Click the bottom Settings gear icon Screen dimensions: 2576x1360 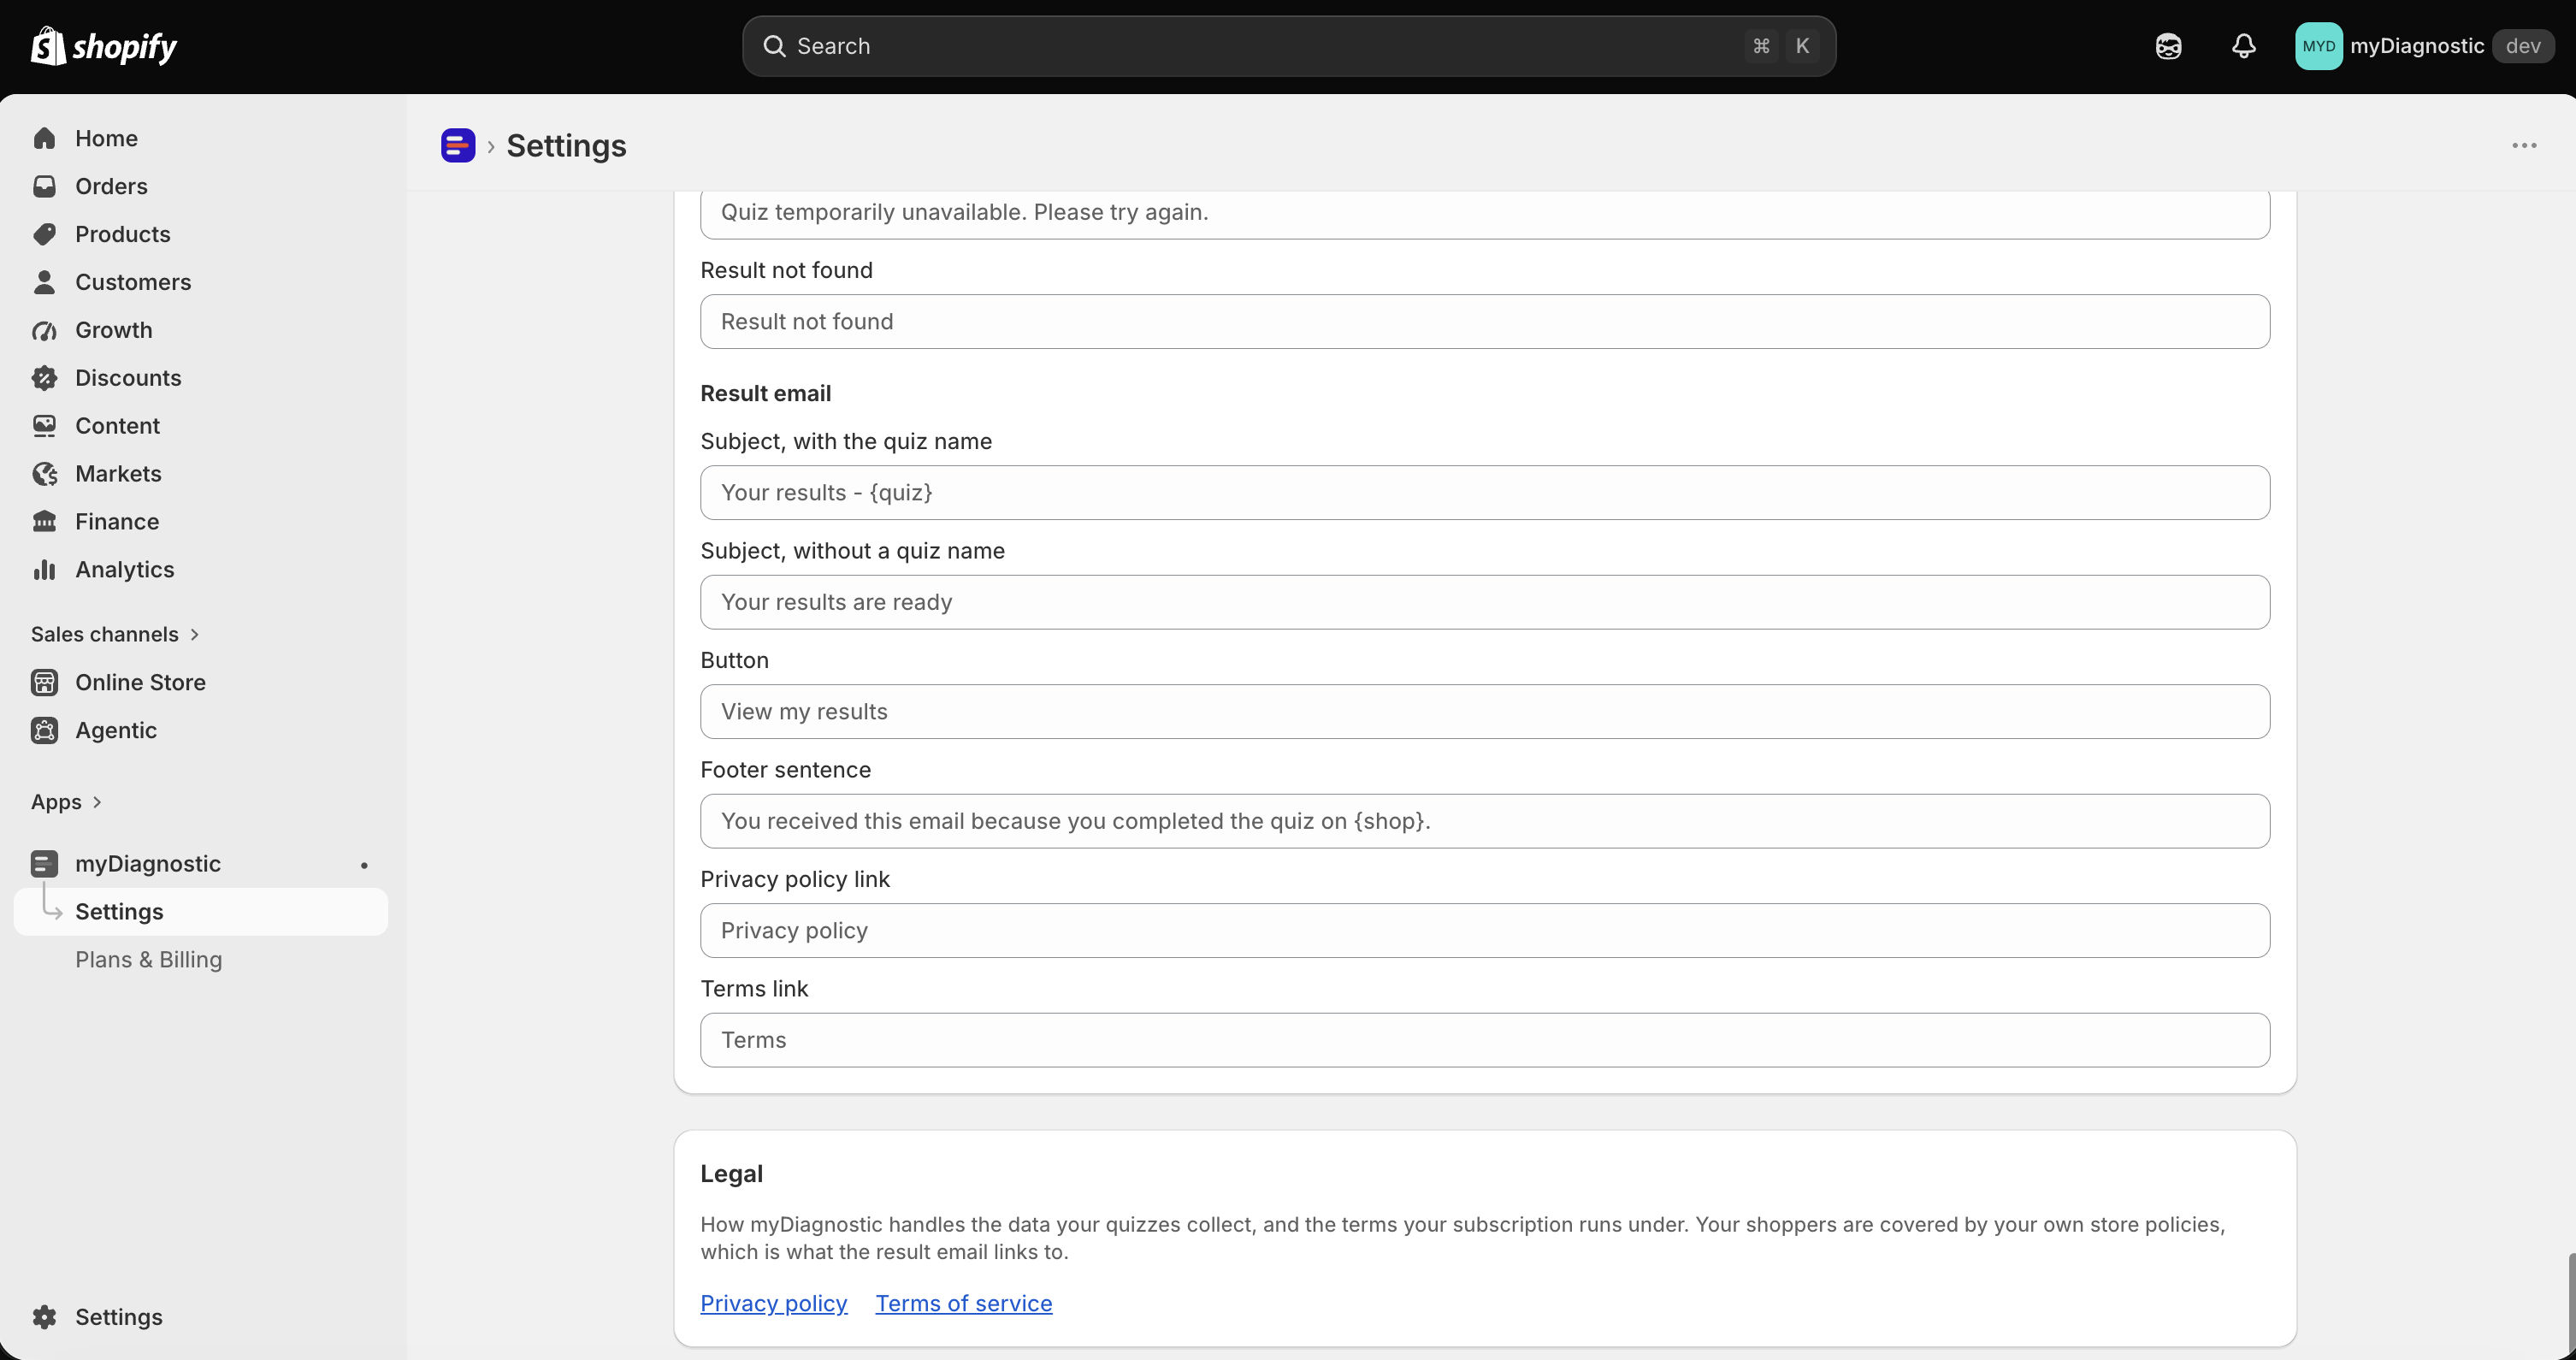[44, 1317]
